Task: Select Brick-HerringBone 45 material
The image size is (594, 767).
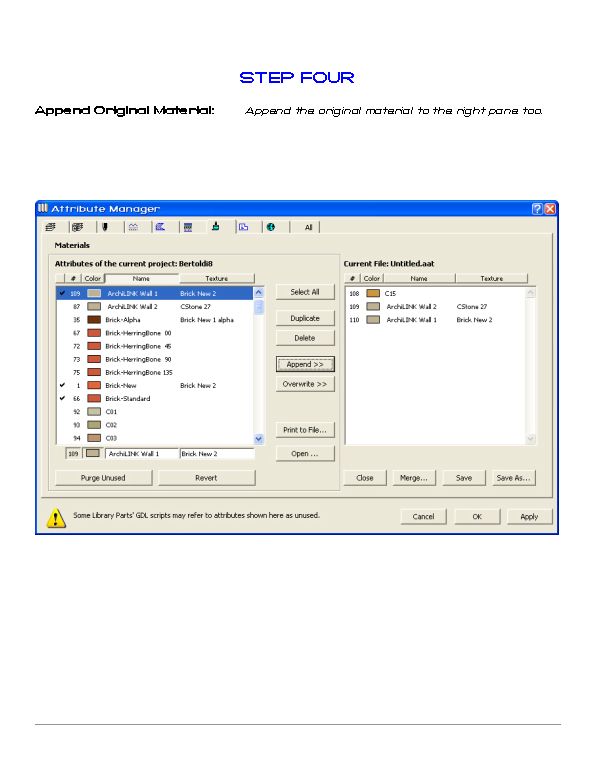Action: pyautogui.click(x=155, y=346)
